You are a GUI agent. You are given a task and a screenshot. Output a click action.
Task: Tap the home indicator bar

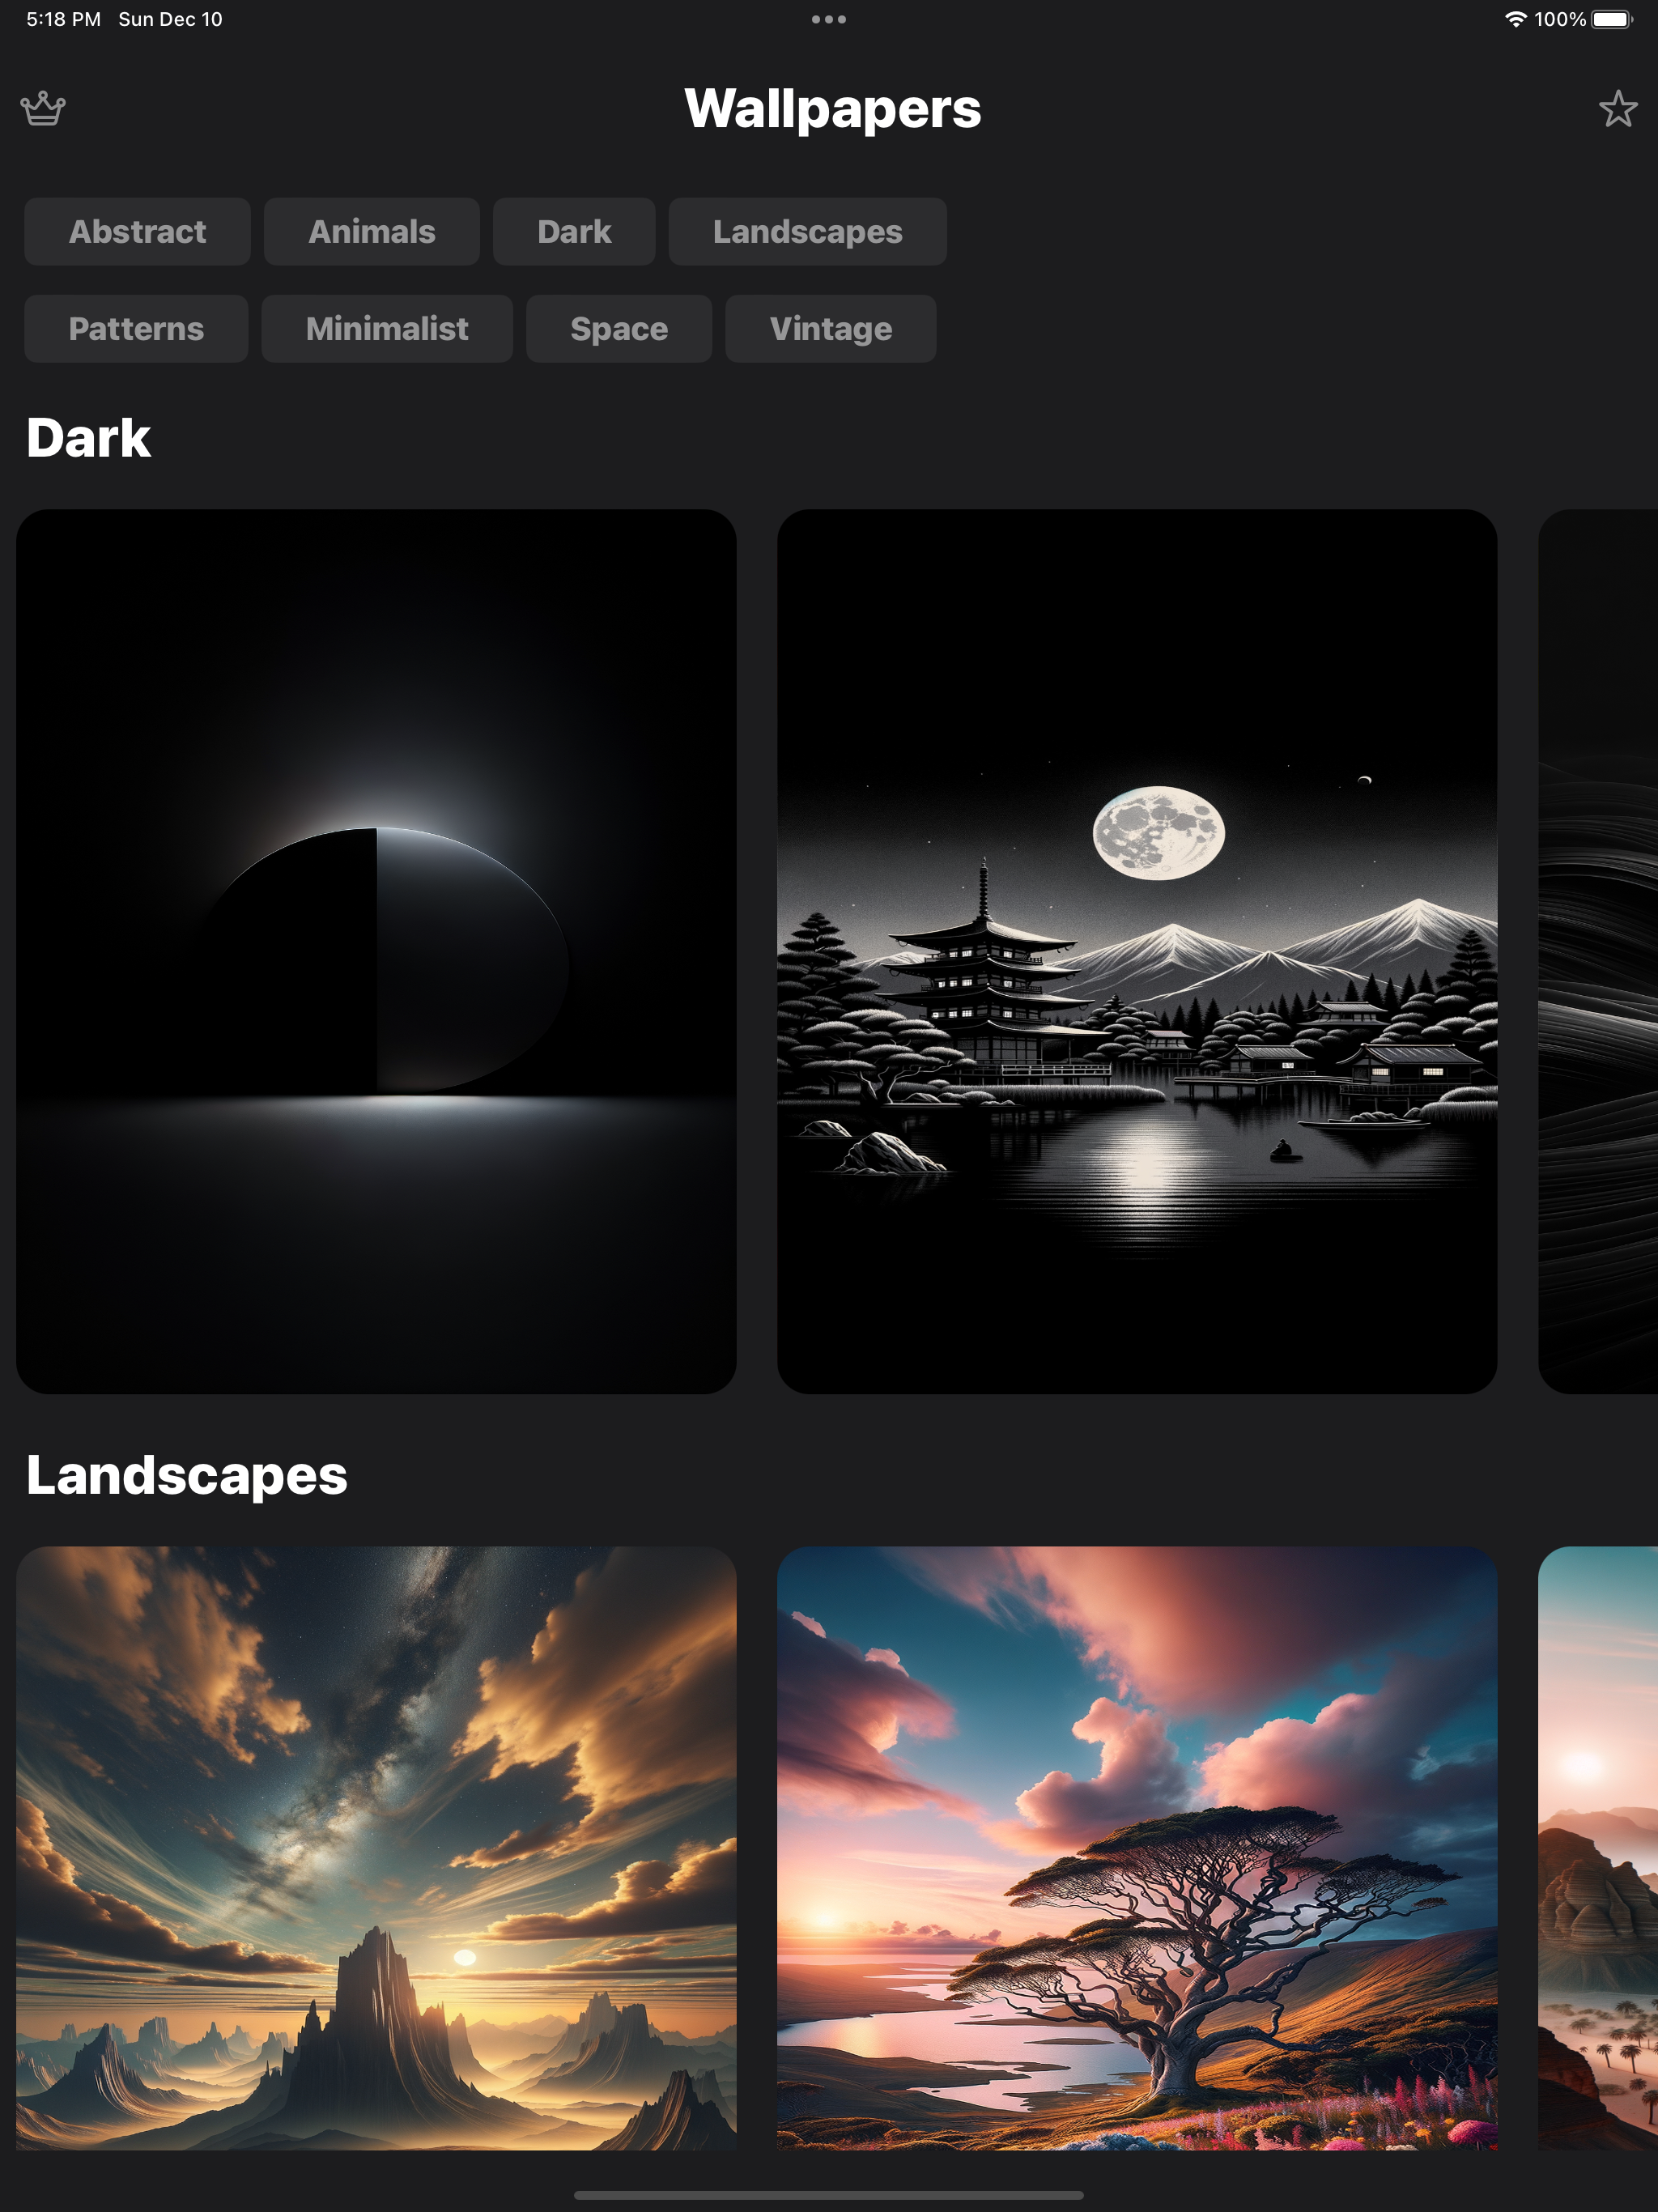(828, 2195)
